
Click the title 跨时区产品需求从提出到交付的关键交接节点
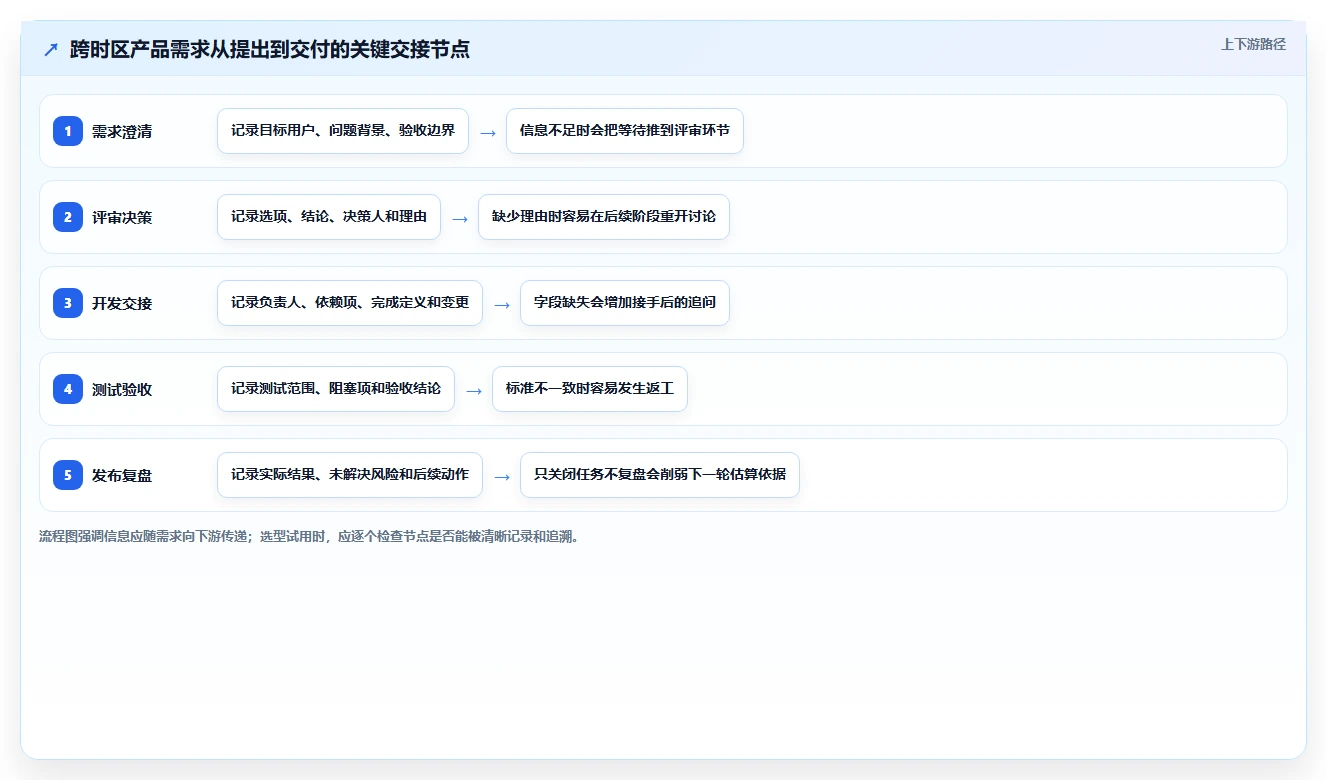click(270, 49)
